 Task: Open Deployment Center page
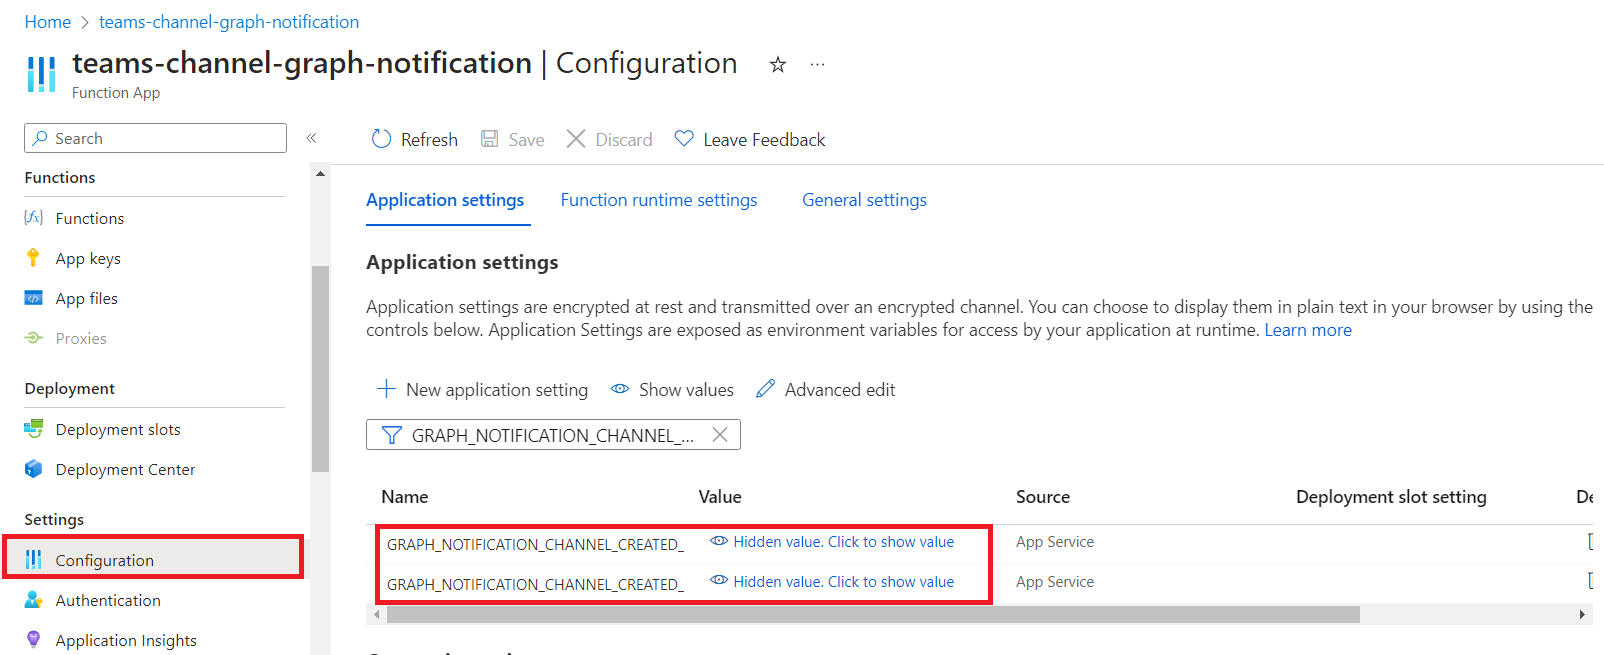point(125,469)
